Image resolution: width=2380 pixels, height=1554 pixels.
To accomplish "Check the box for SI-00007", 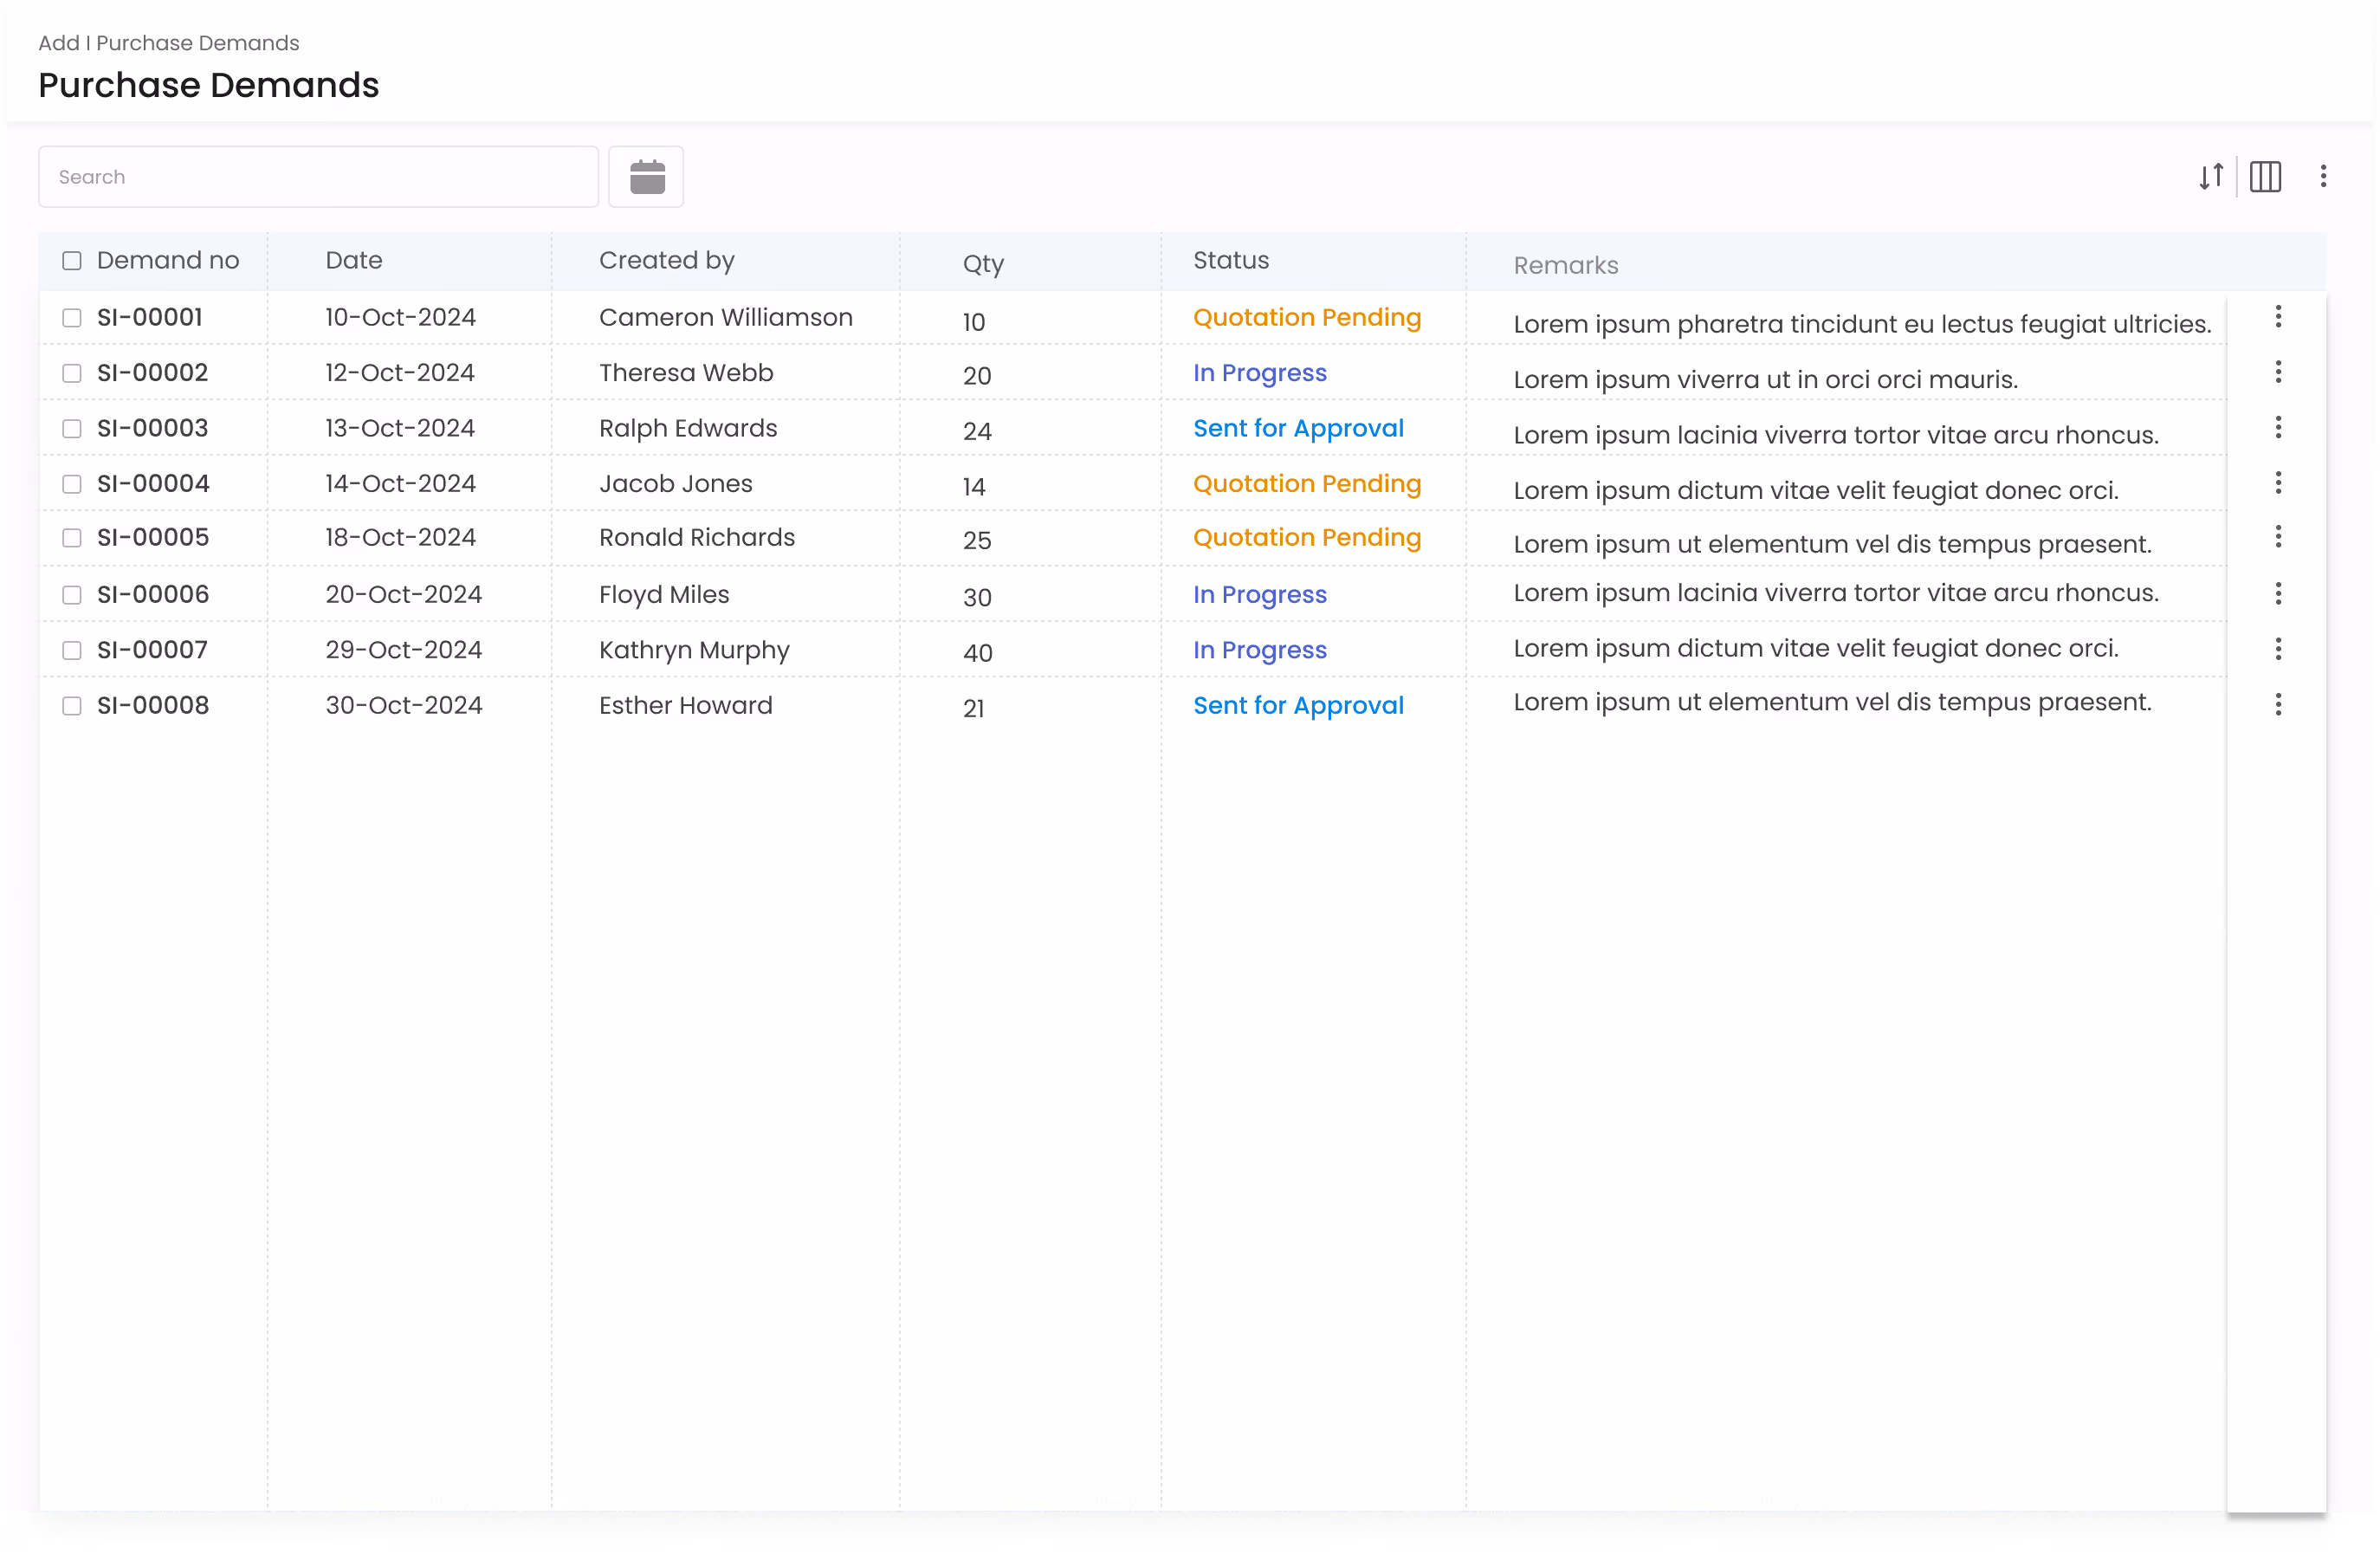I will click(72, 650).
